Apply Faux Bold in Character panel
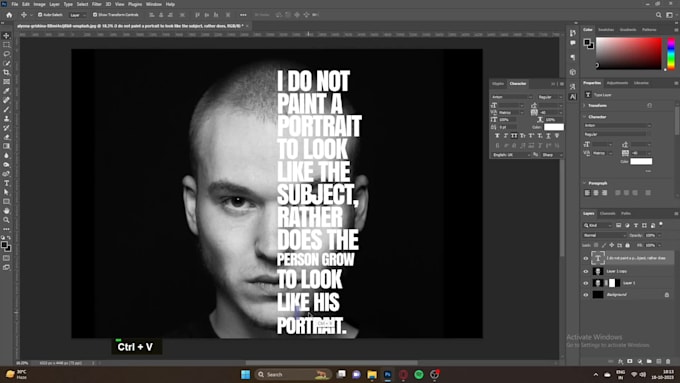Image resolution: width=680 pixels, height=383 pixels. (x=497, y=136)
